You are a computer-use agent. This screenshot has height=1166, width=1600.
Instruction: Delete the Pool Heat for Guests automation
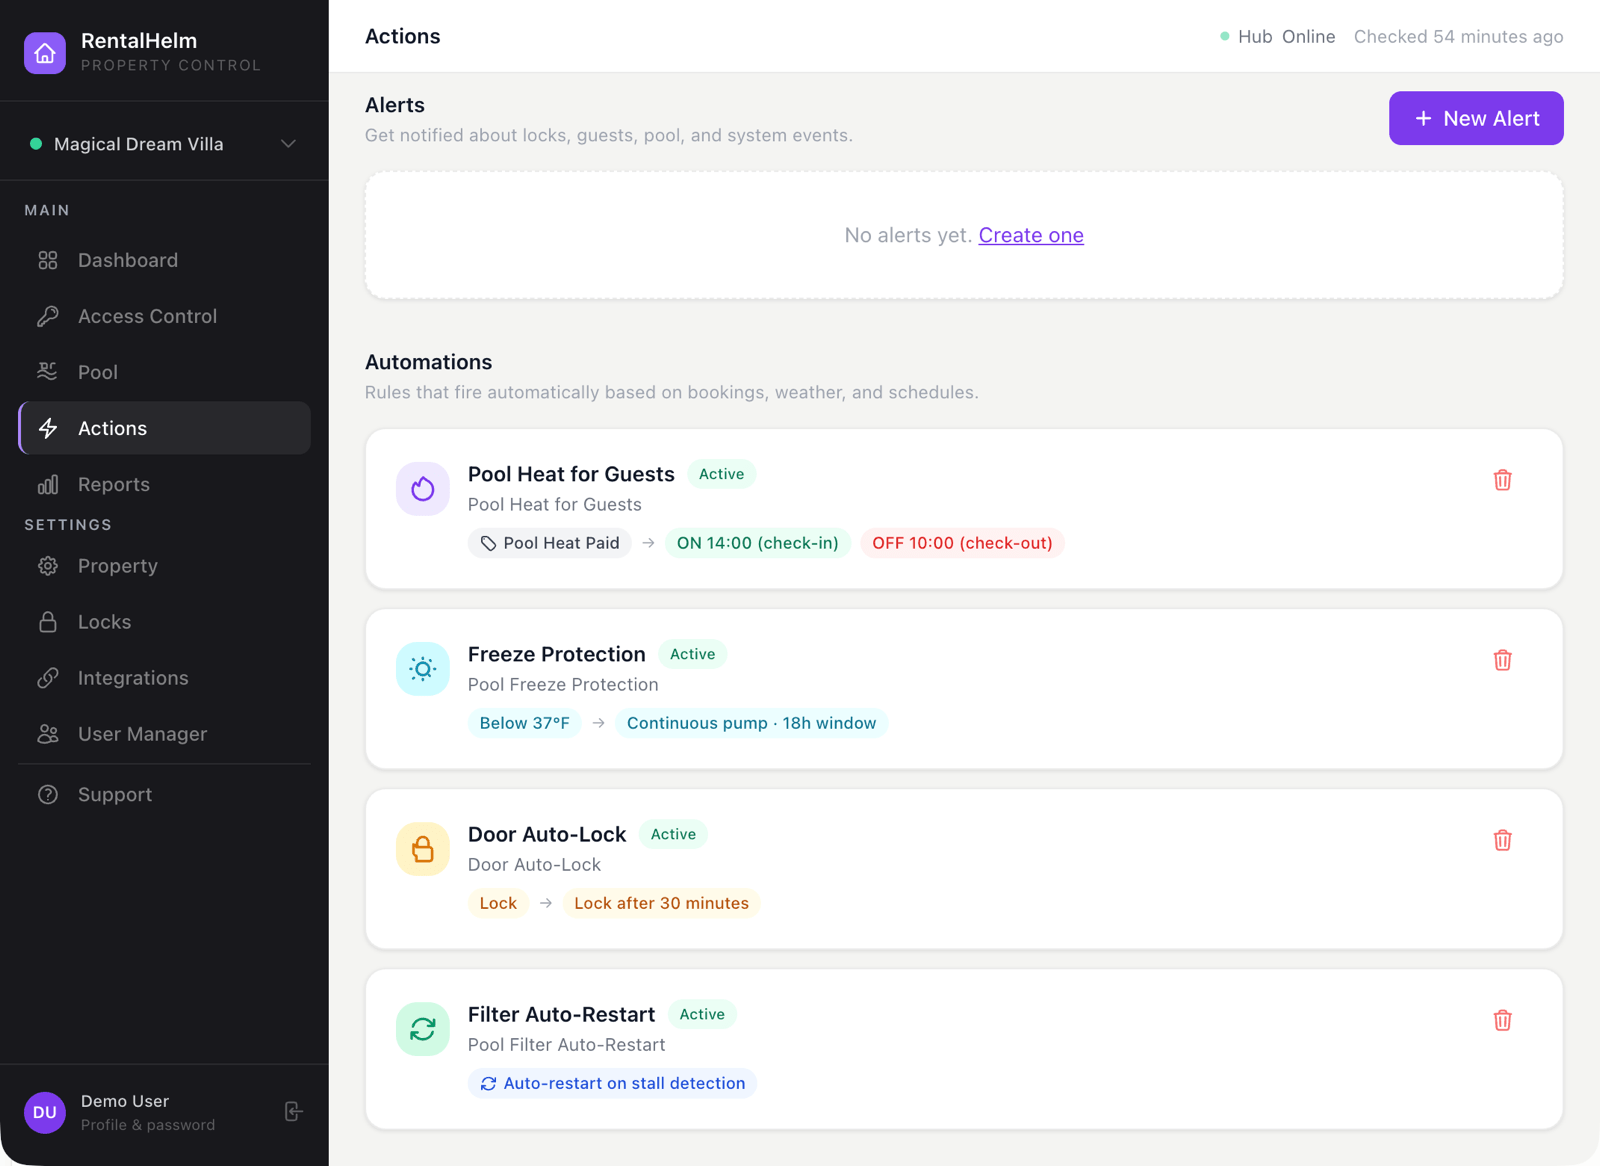[x=1502, y=480]
